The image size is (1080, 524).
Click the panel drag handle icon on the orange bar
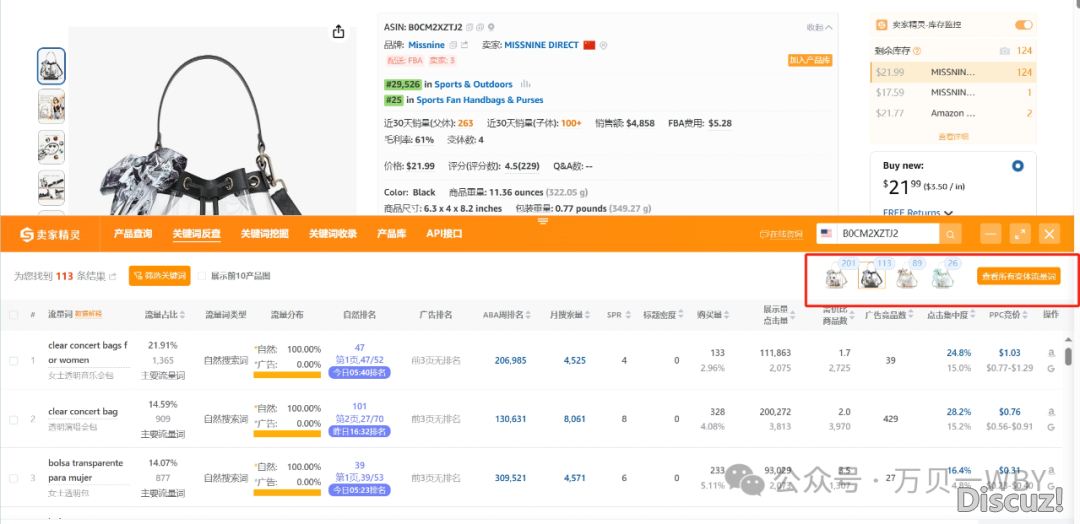543,221
